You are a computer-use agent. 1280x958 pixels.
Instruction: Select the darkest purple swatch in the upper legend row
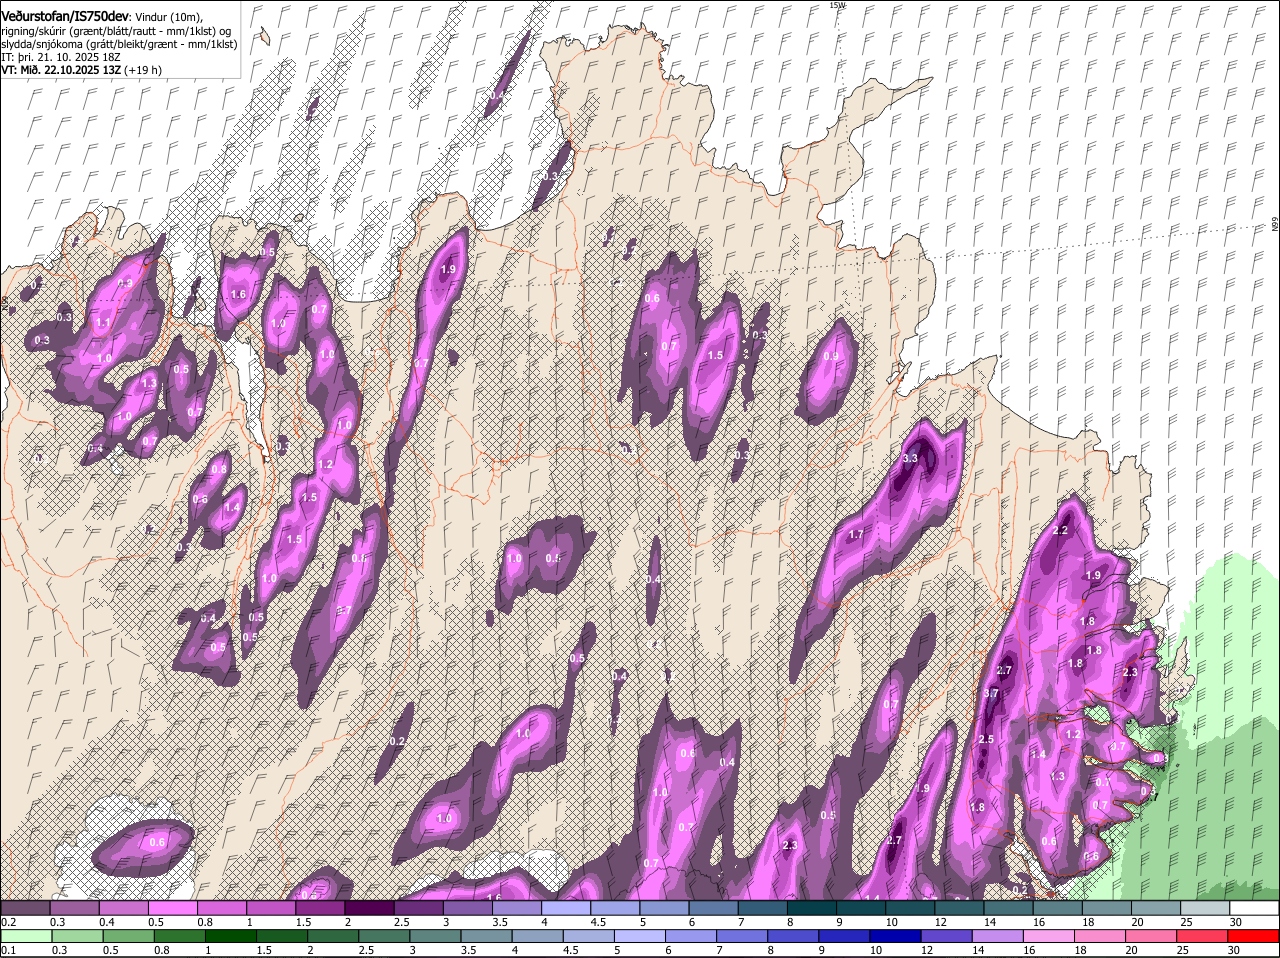pos(372,908)
